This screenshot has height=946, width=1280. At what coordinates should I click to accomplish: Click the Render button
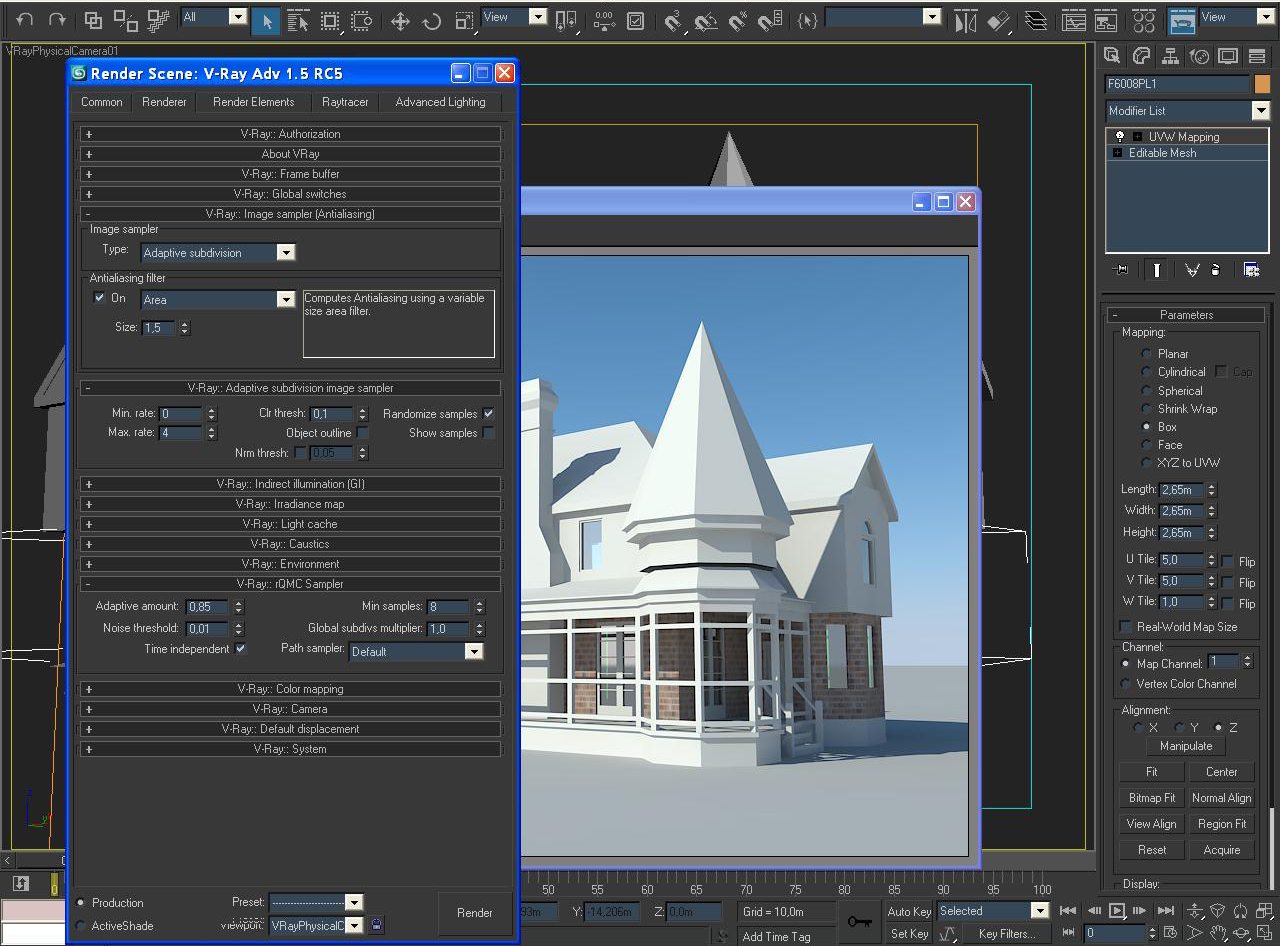[x=475, y=913]
